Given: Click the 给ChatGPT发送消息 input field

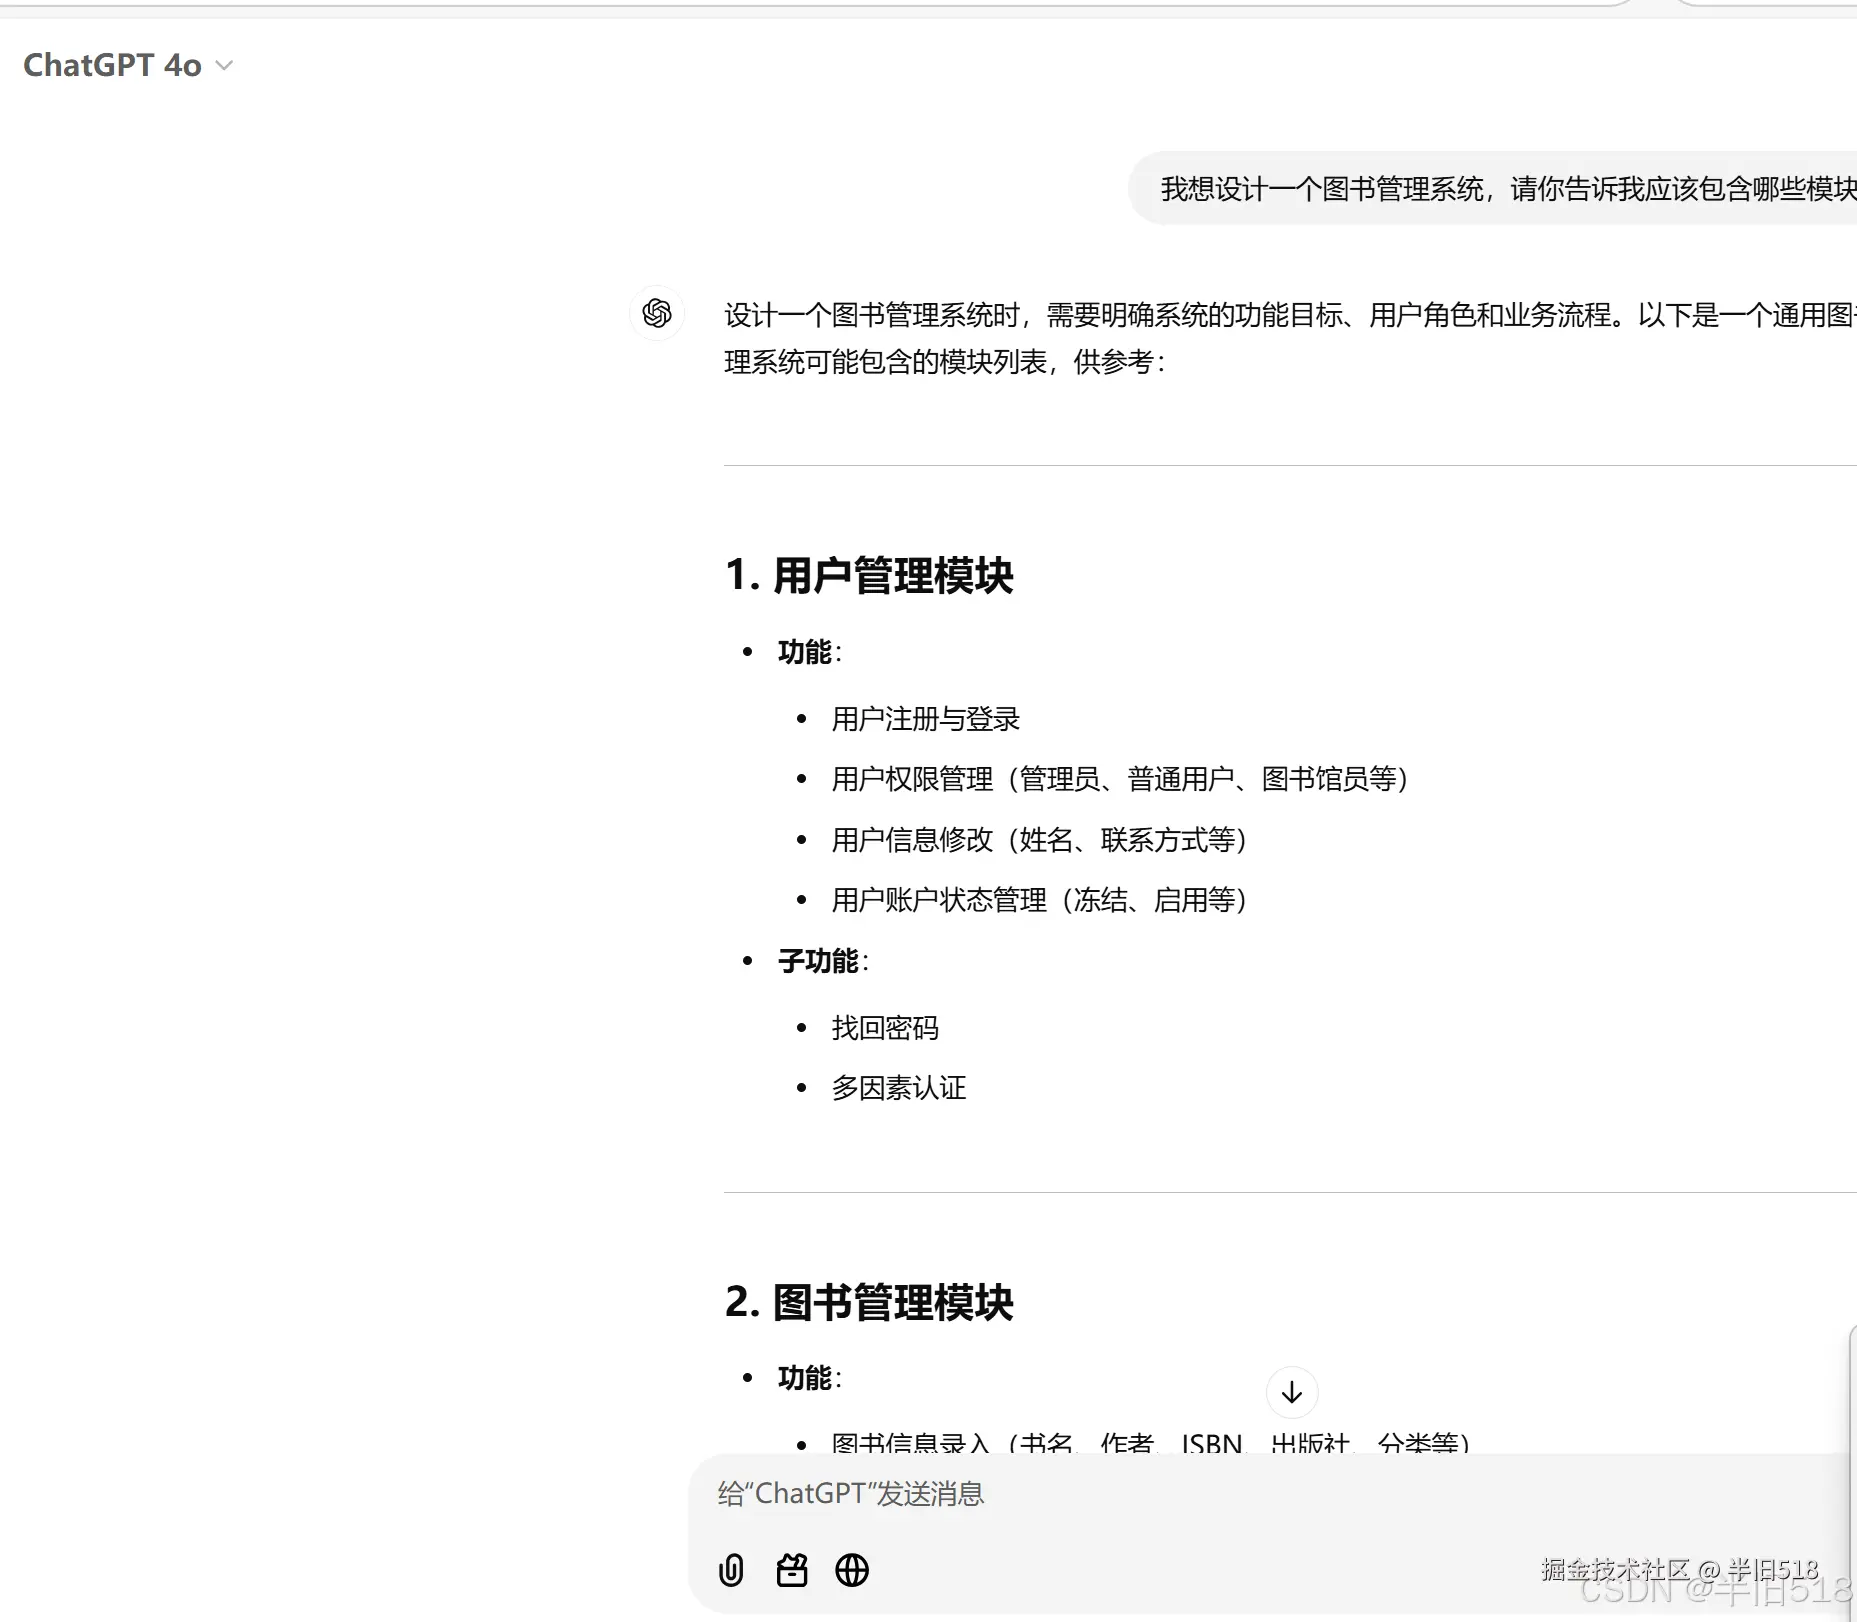Looking at the screenshot, I should [x=850, y=1493].
